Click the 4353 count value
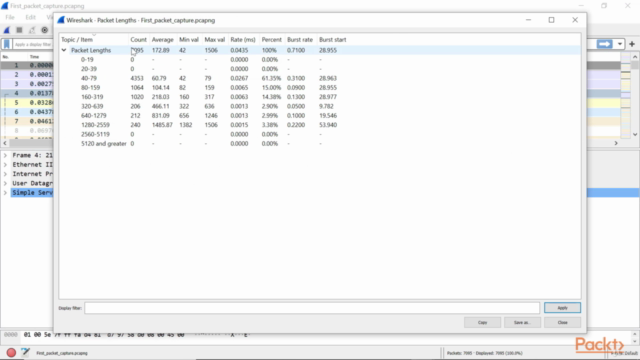Screen dimensions: 640x360 pyautogui.click(x=137, y=78)
